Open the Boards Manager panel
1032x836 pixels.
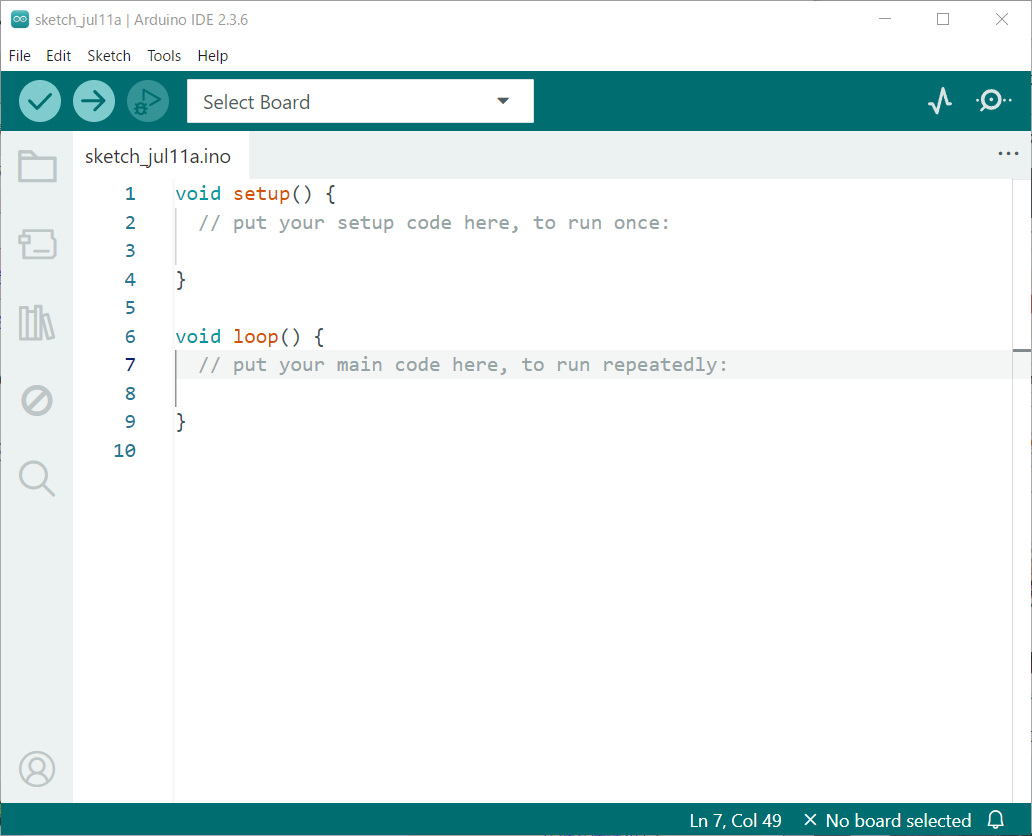(37, 244)
